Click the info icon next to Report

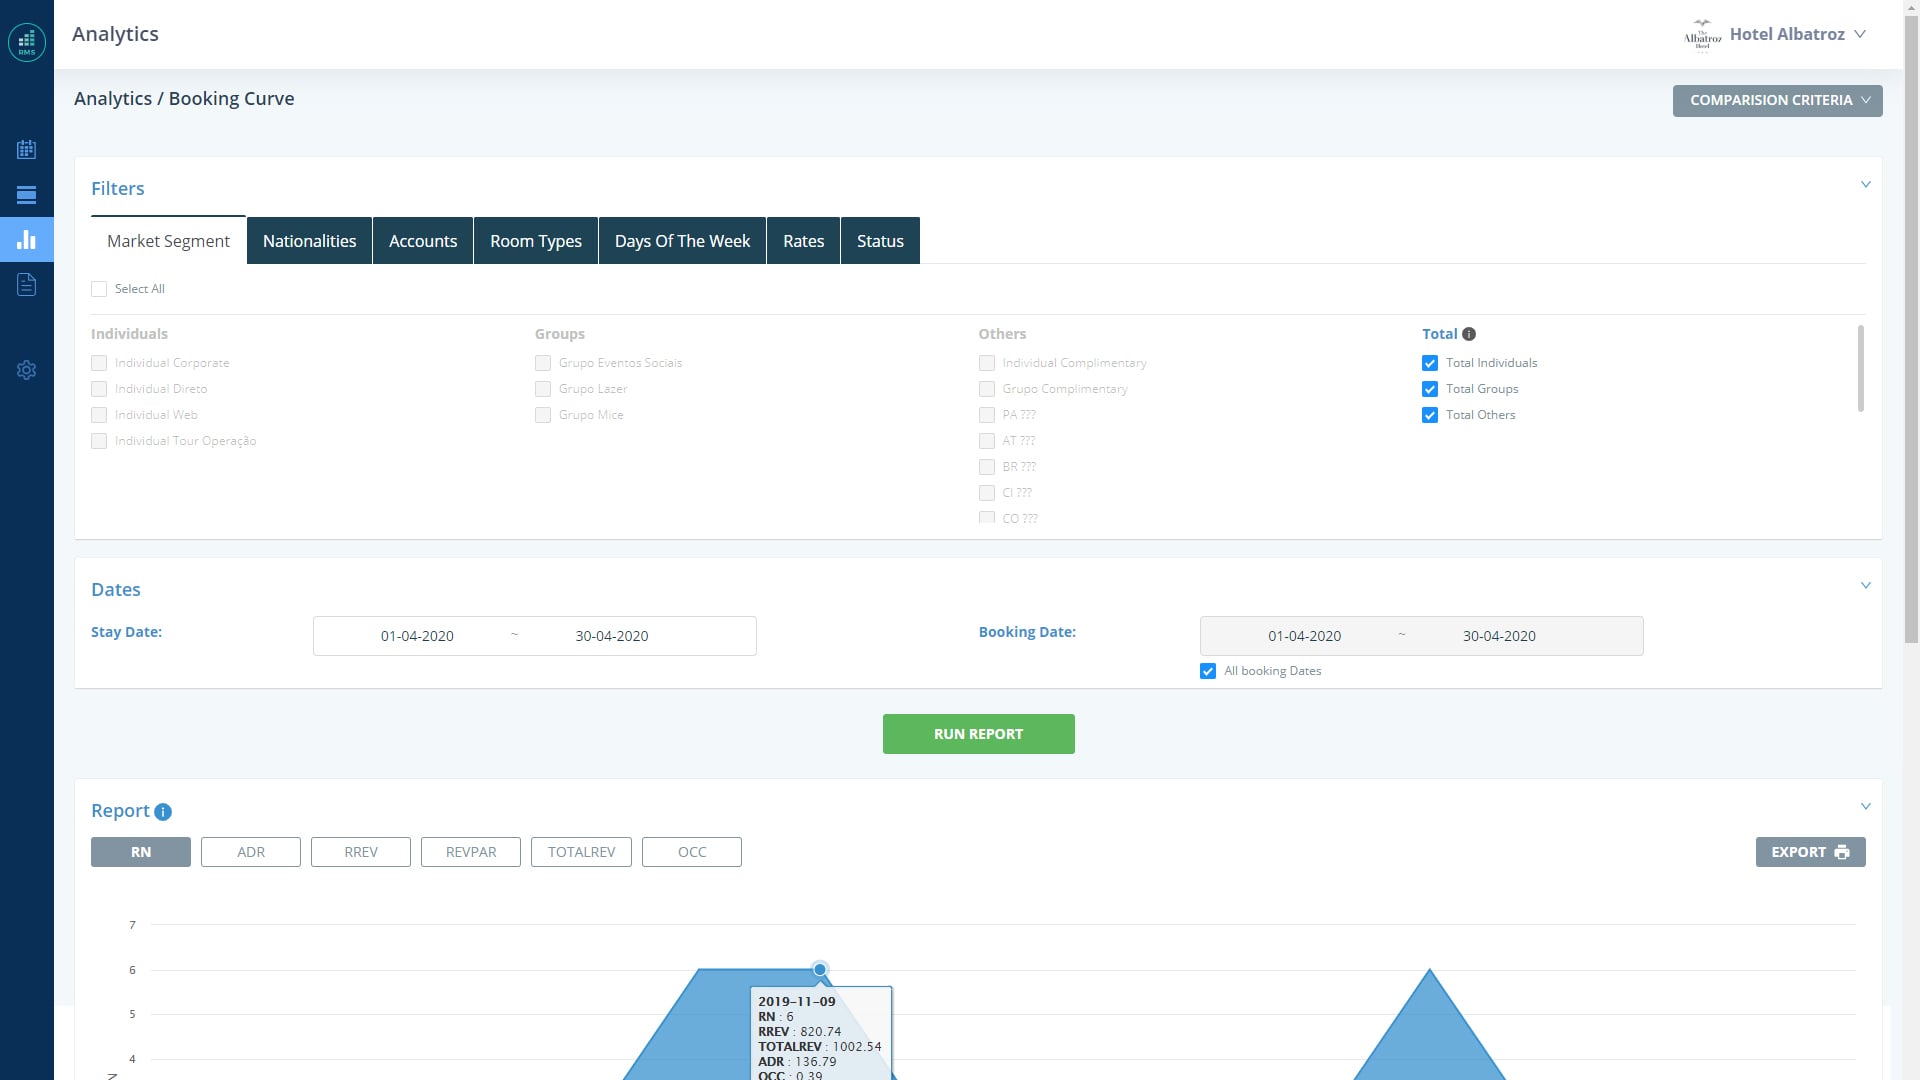click(163, 812)
